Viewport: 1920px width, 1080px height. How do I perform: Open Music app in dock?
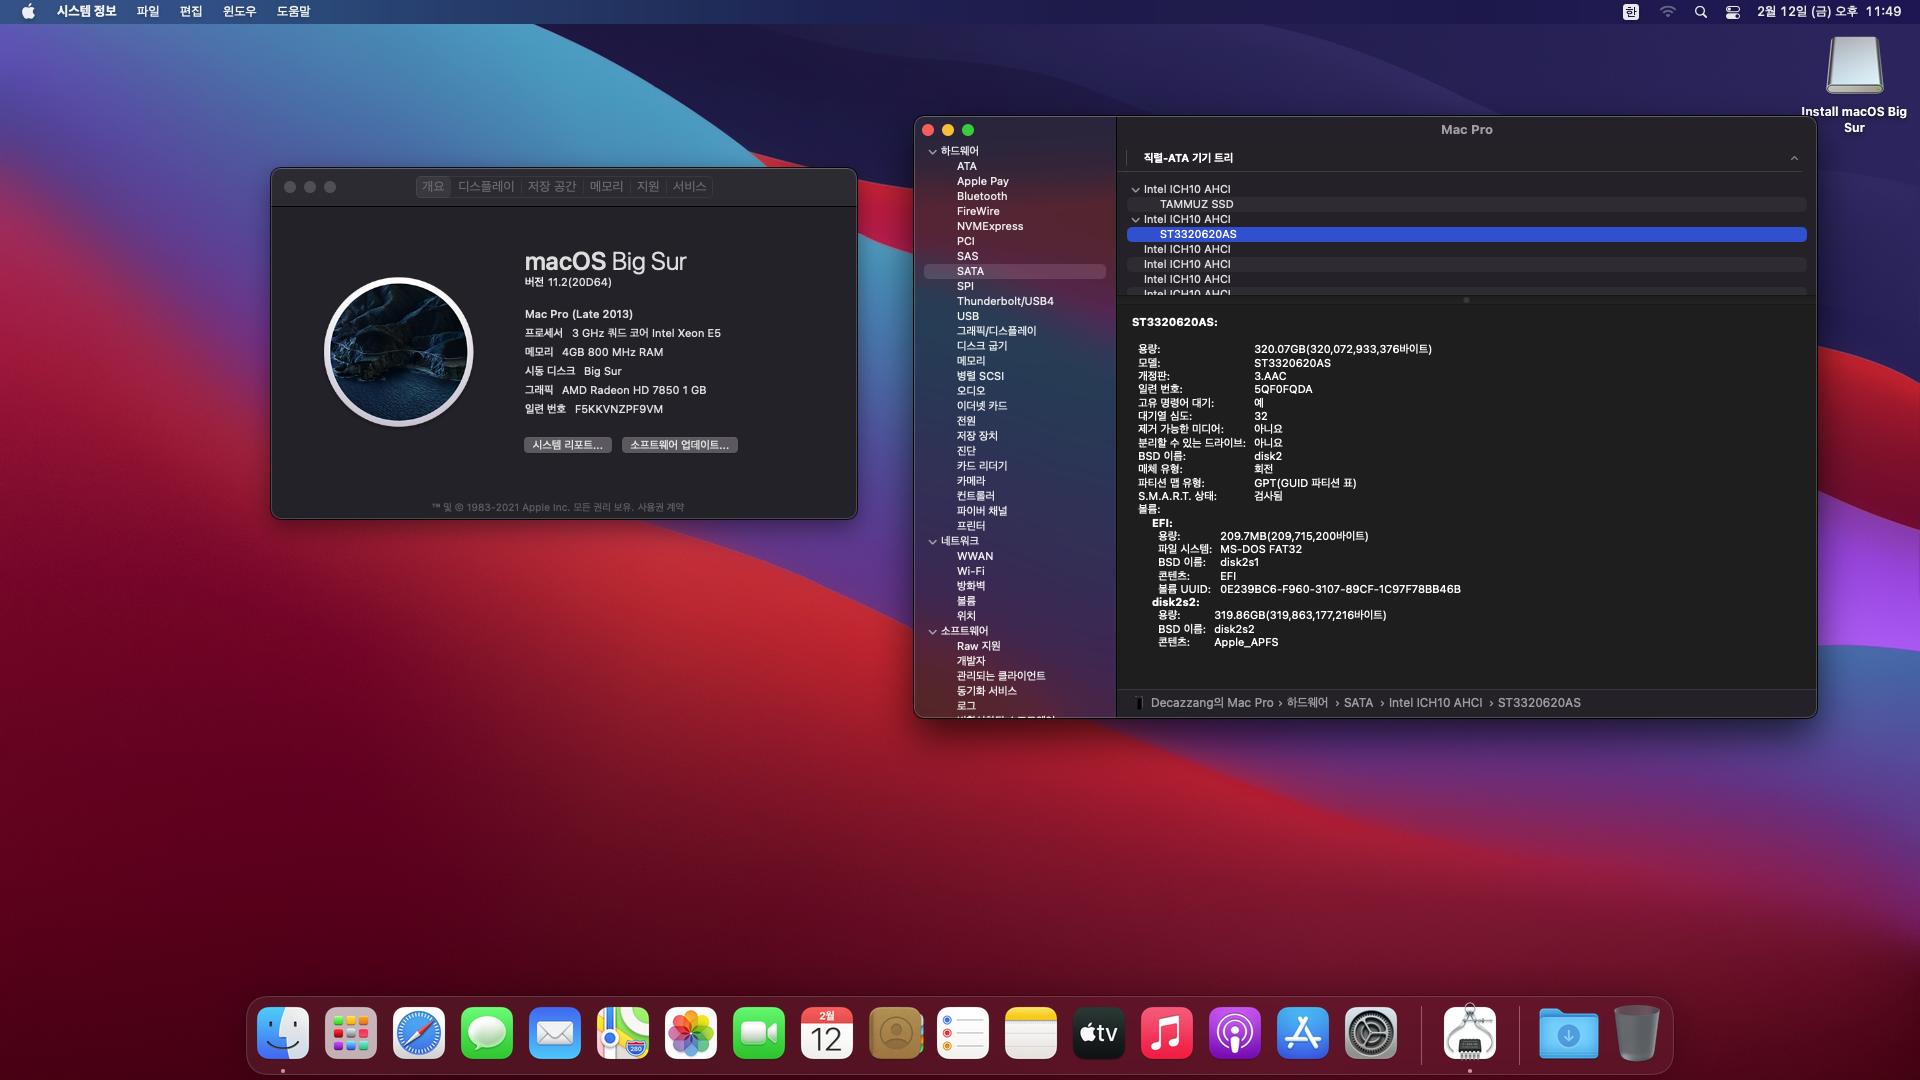[x=1167, y=1033]
